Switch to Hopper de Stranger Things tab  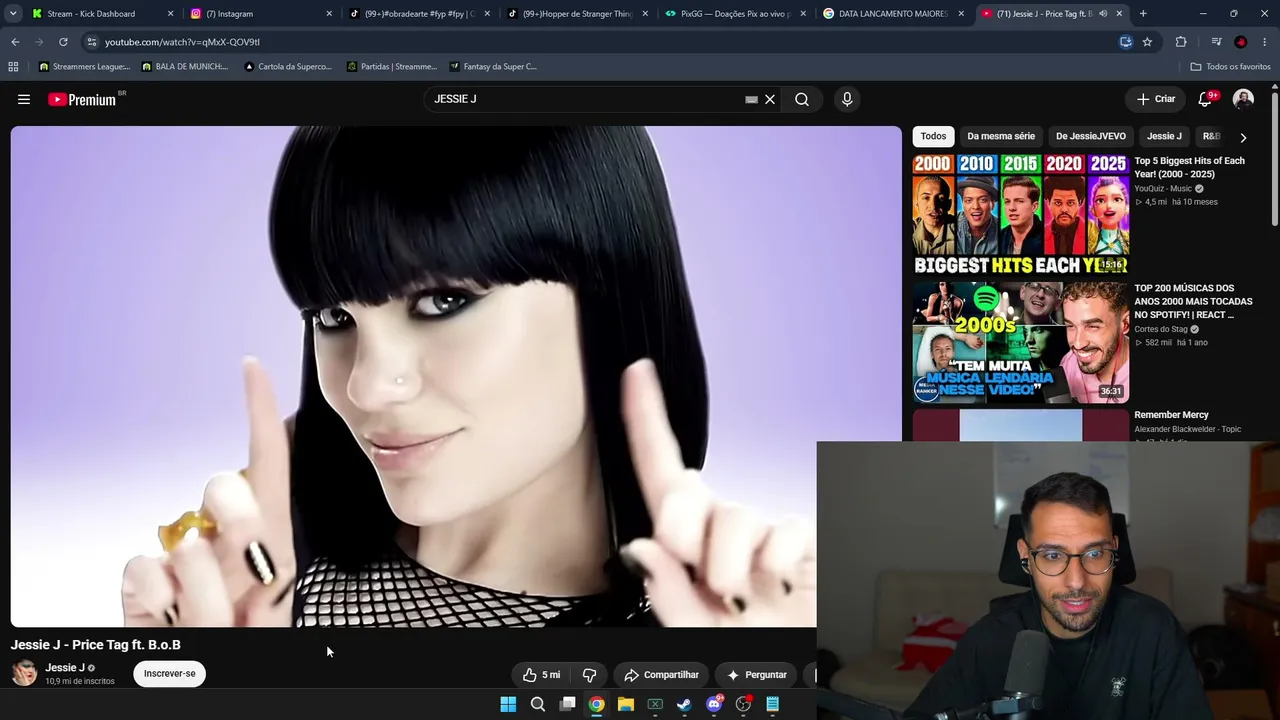(x=576, y=14)
